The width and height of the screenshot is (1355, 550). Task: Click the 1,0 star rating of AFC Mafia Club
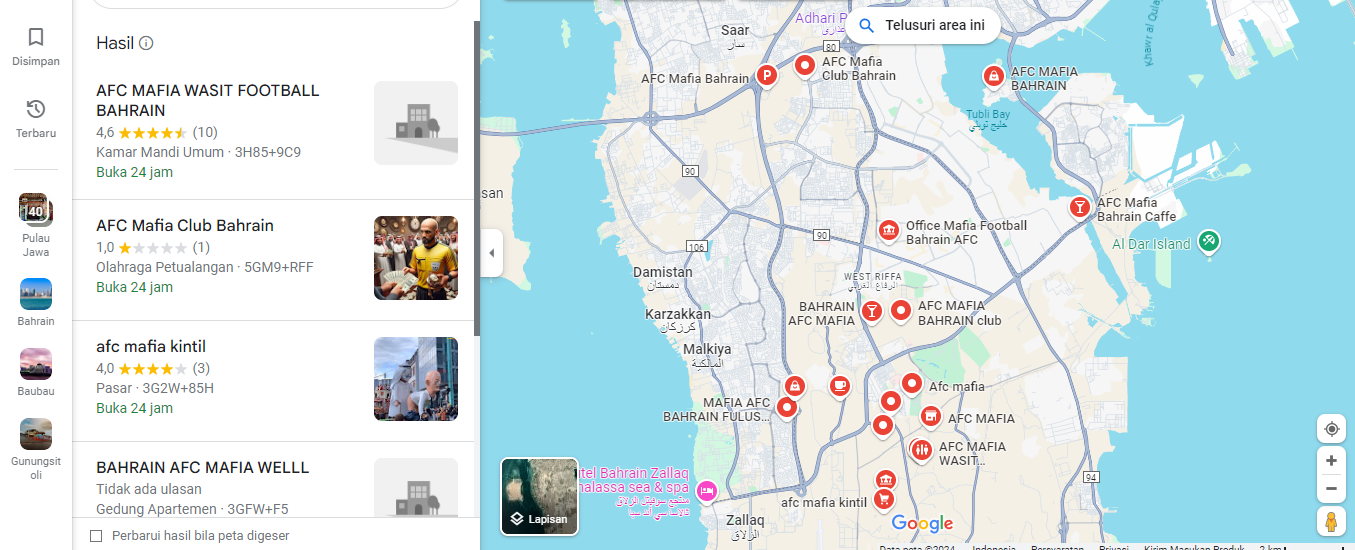153,247
